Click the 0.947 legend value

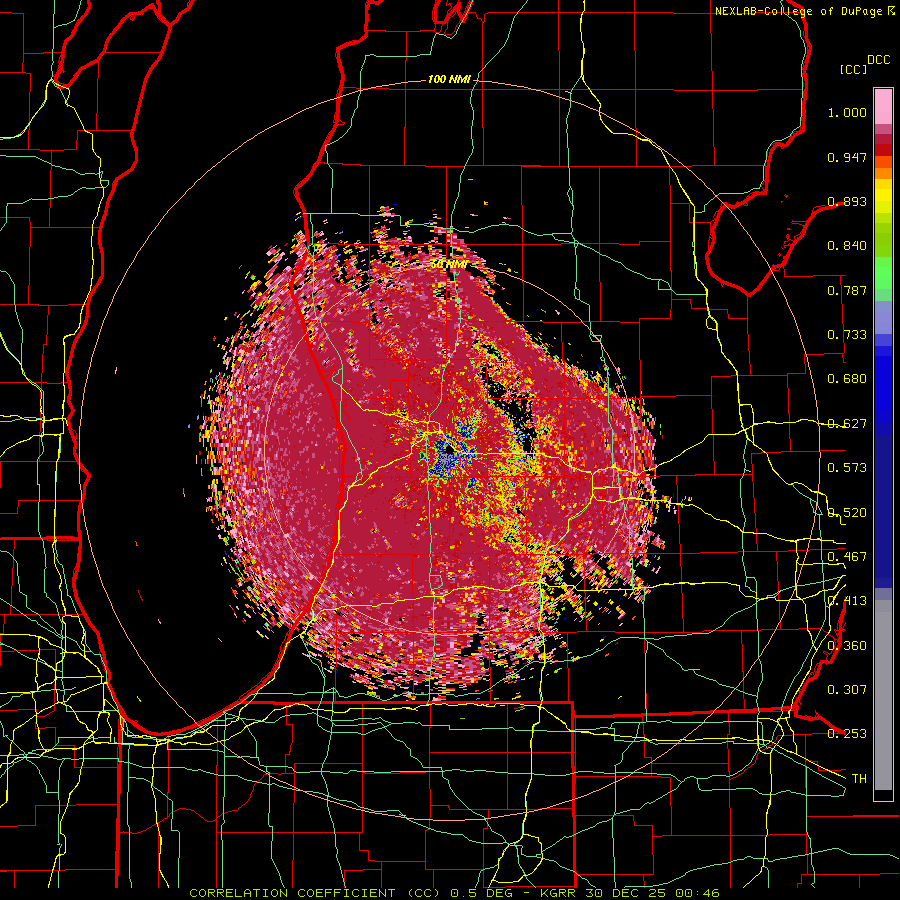click(x=847, y=157)
